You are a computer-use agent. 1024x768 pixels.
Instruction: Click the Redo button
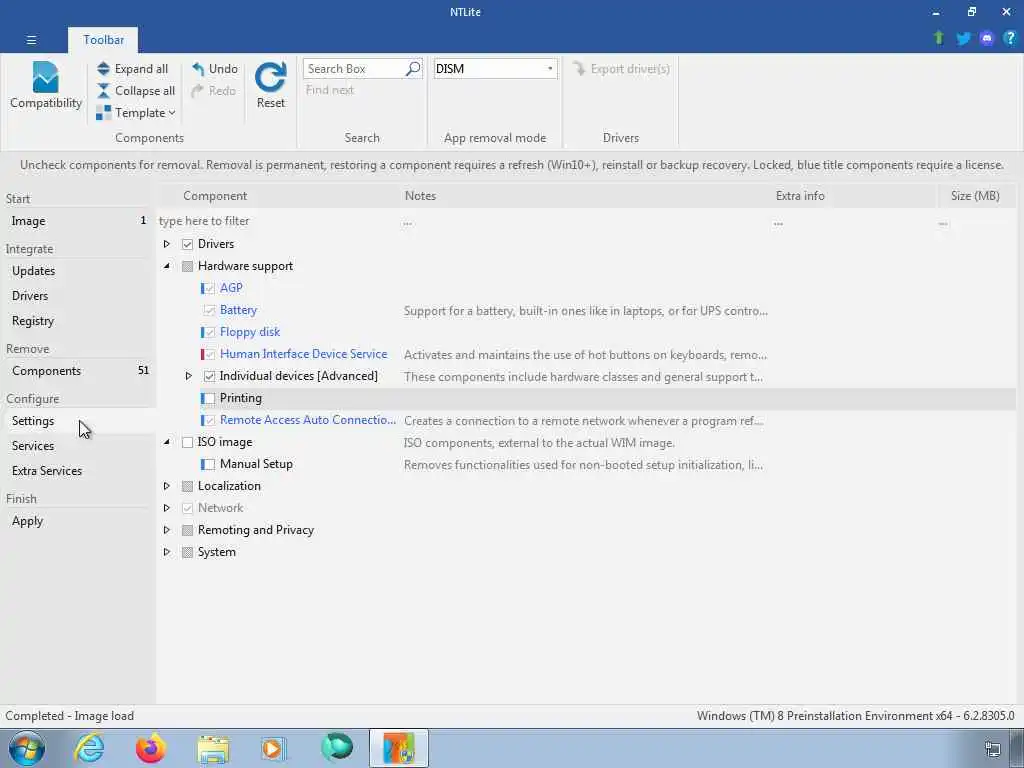214,91
